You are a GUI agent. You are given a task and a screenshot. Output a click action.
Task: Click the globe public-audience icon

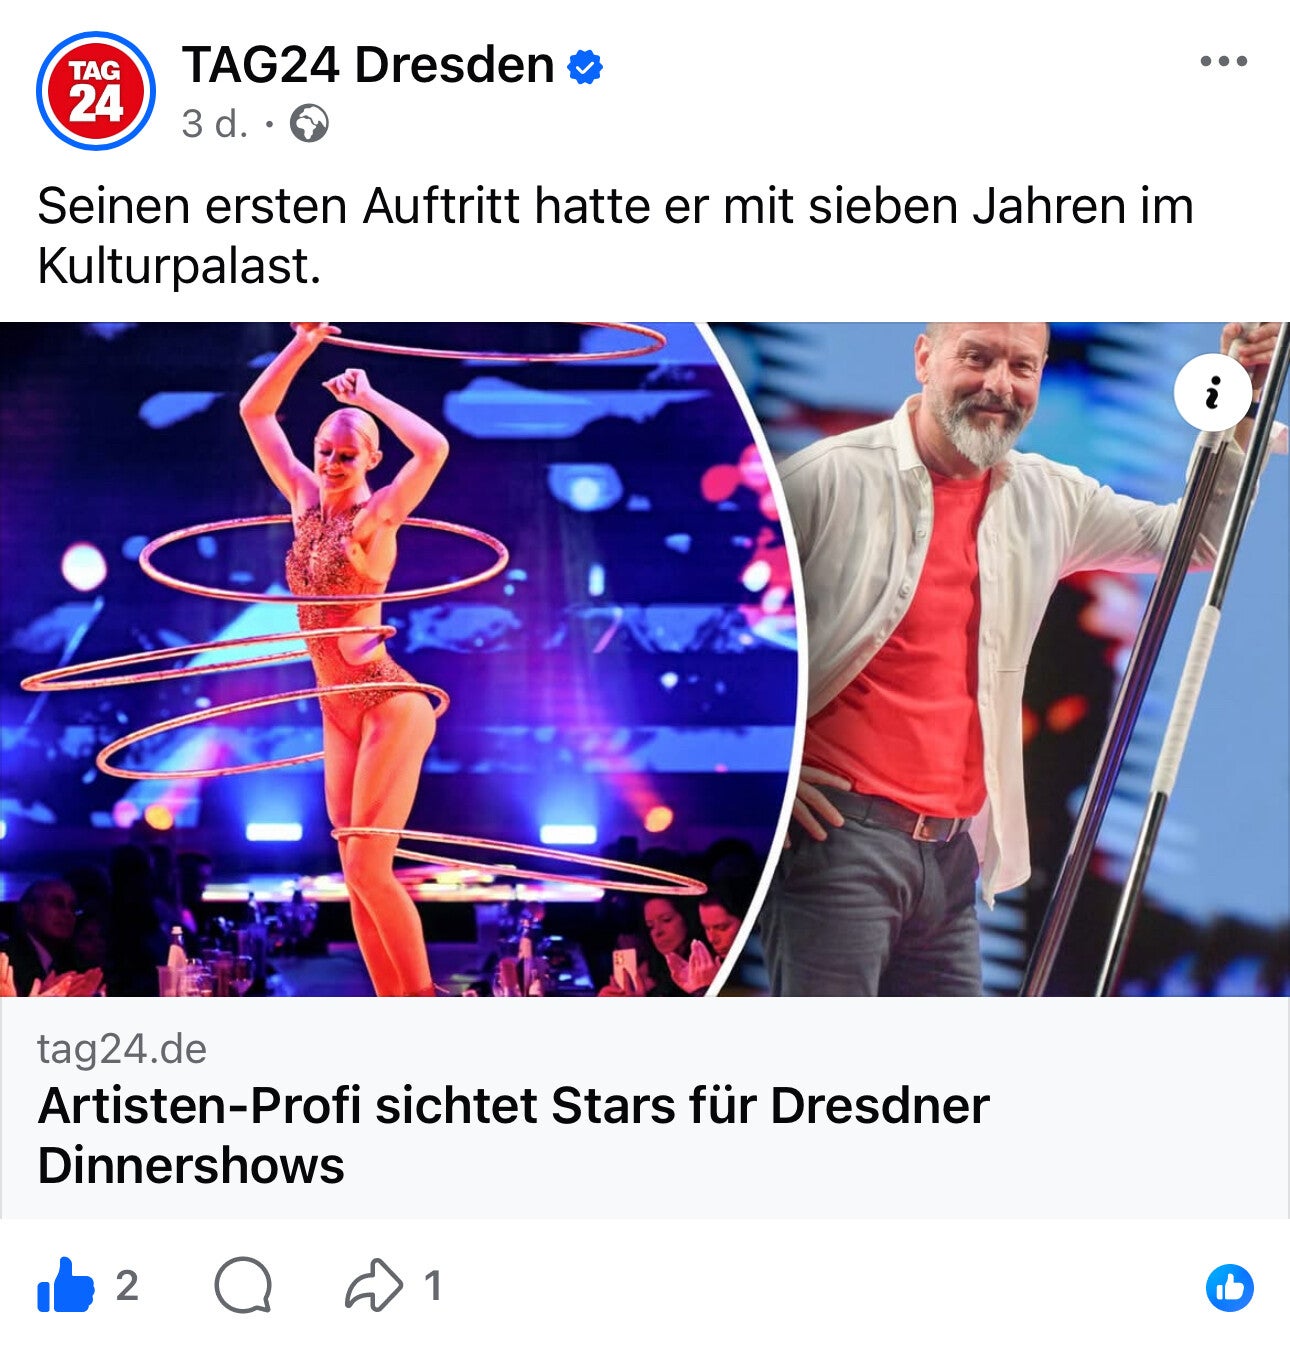(x=309, y=124)
